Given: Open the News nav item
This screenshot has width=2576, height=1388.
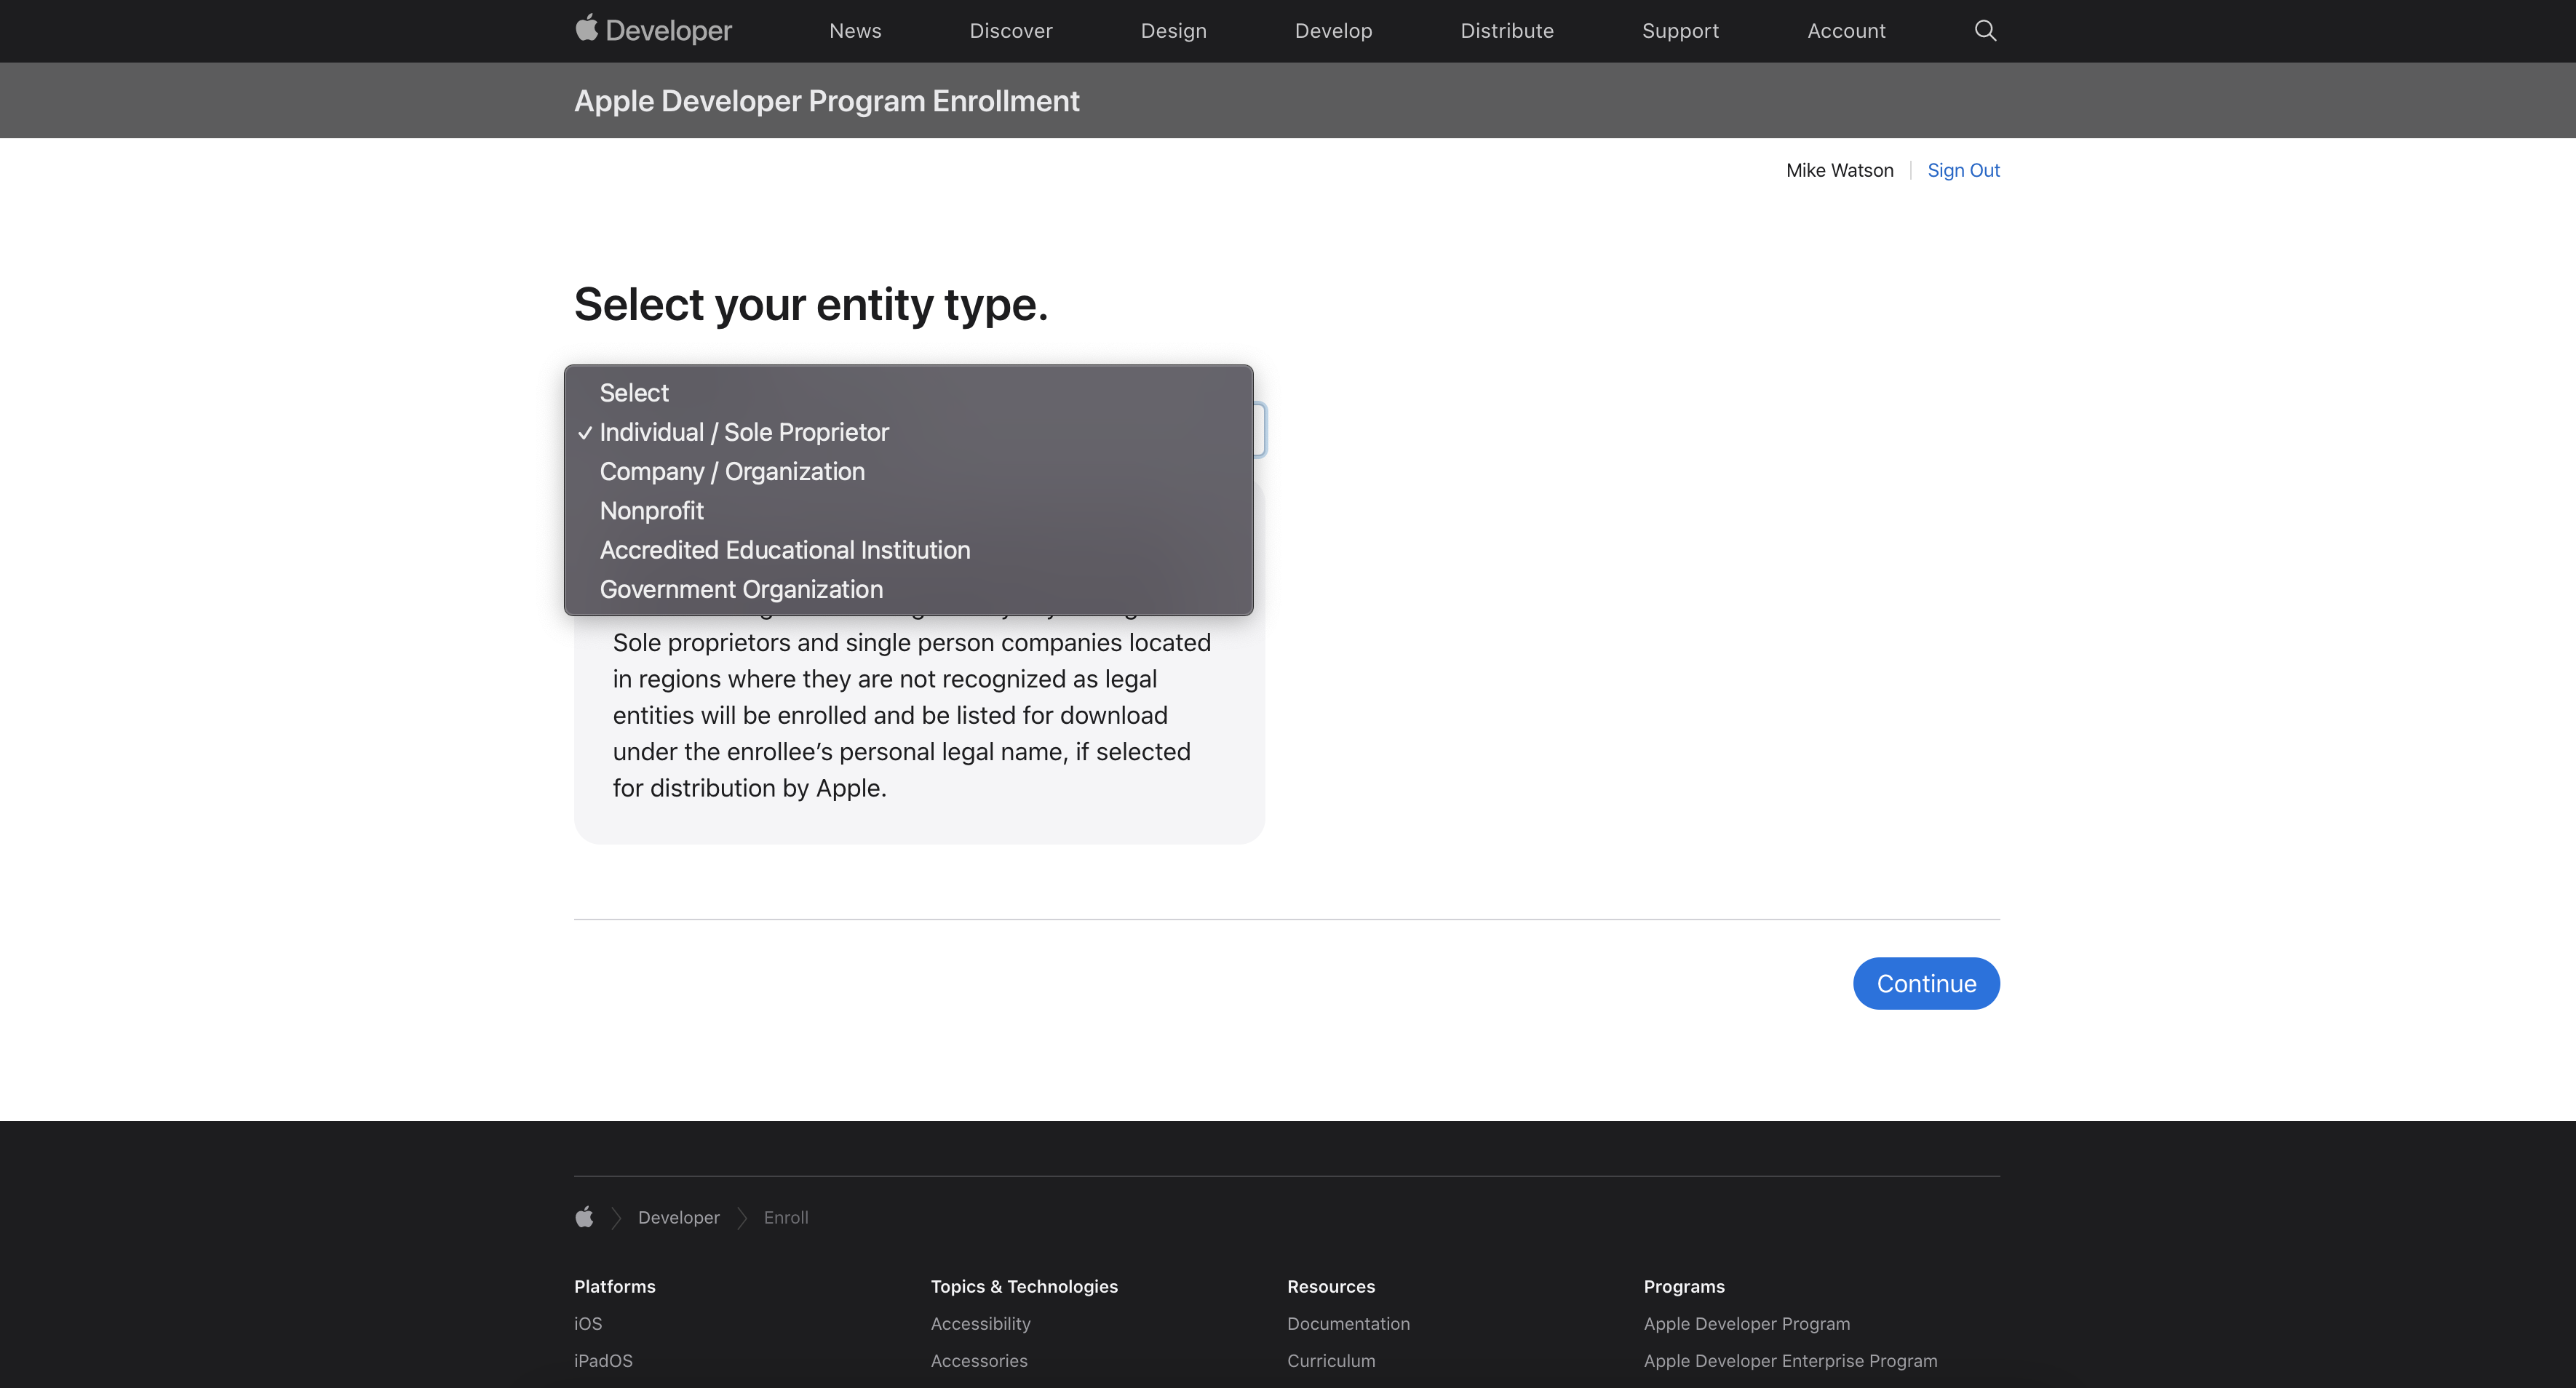Looking at the screenshot, I should pyautogui.click(x=855, y=31).
